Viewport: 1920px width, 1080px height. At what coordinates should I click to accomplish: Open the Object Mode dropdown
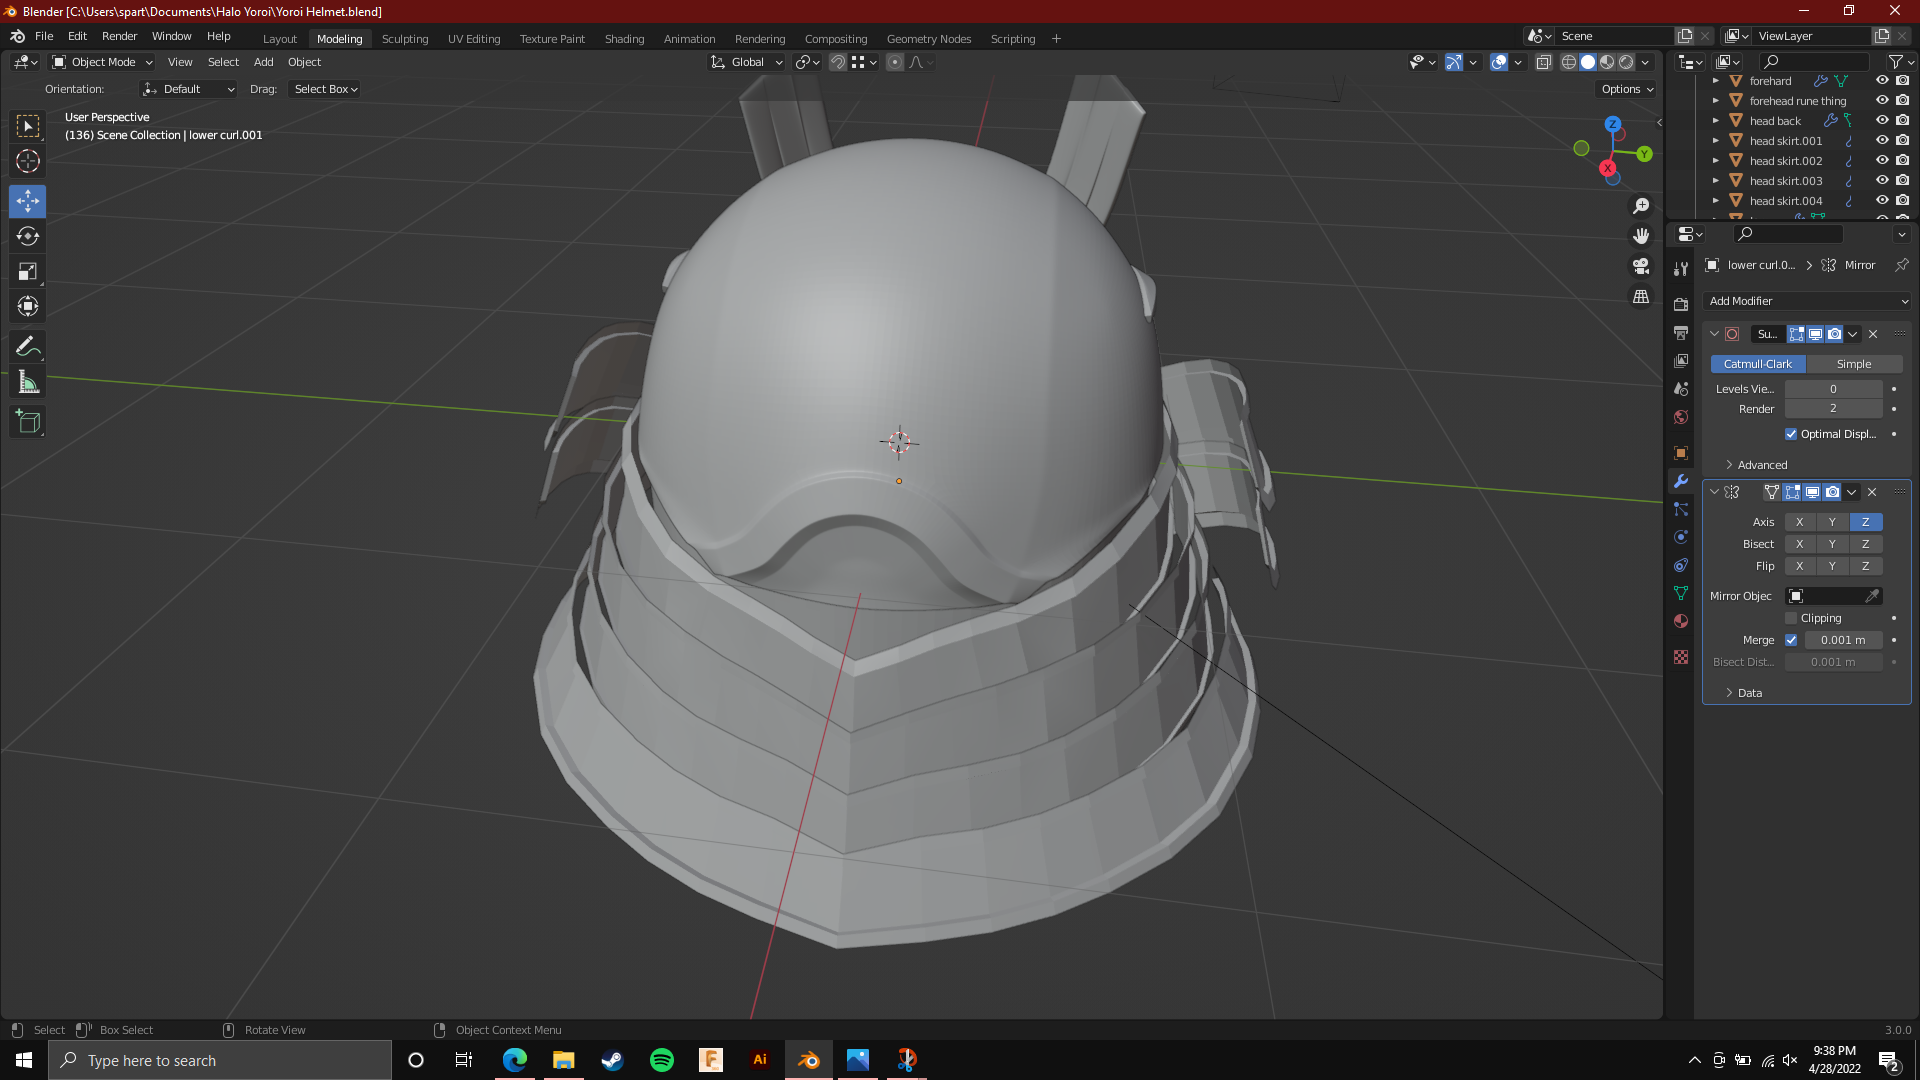[102, 62]
